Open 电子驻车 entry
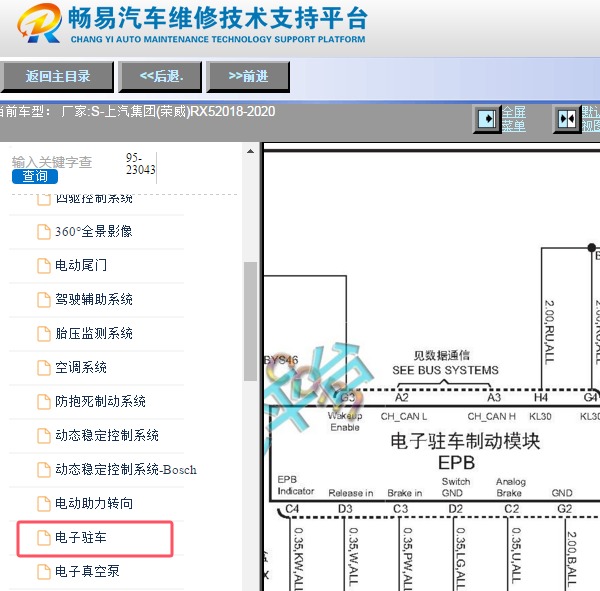 pyautogui.click(x=81, y=537)
